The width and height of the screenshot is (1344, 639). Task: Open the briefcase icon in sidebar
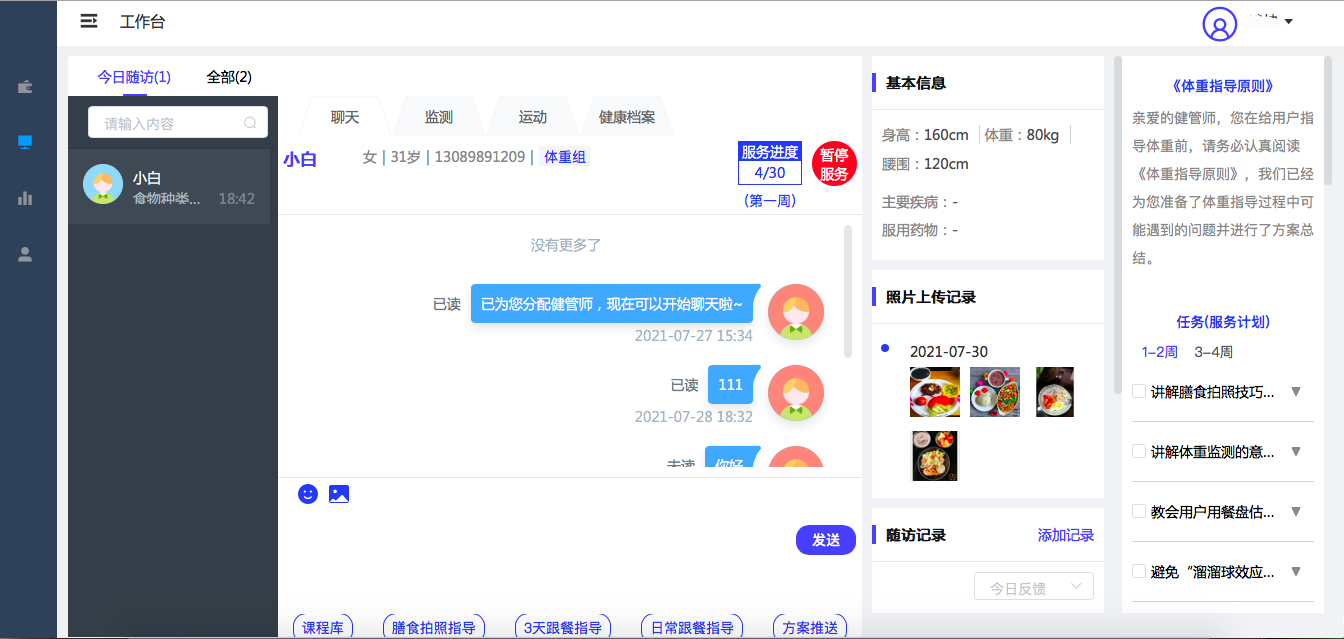[x=25, y=87]
